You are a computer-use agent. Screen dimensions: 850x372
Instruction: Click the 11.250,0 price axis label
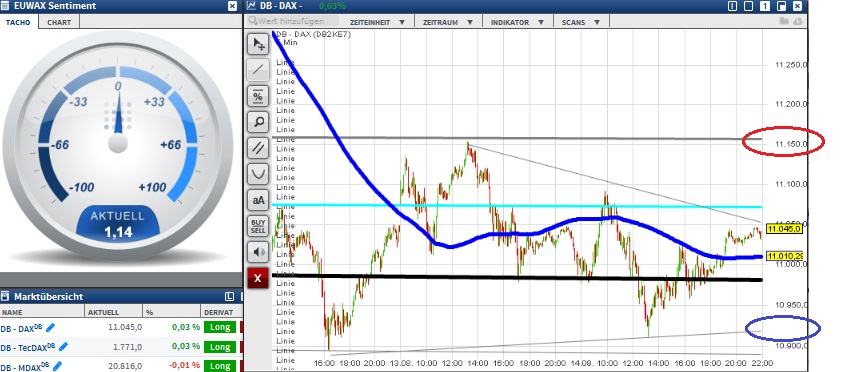tap(791, 65)
